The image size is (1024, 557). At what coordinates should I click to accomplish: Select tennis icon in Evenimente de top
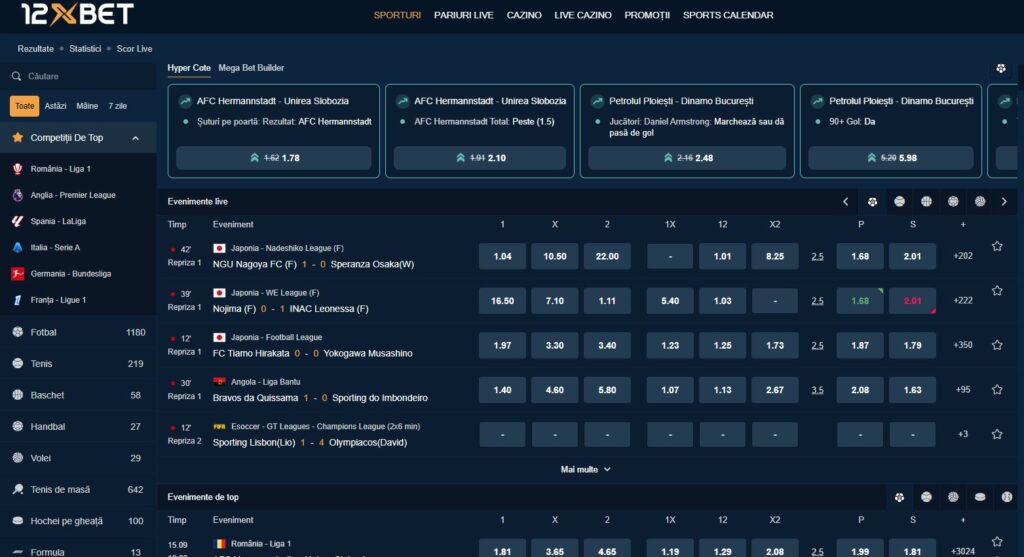point(926,497)
